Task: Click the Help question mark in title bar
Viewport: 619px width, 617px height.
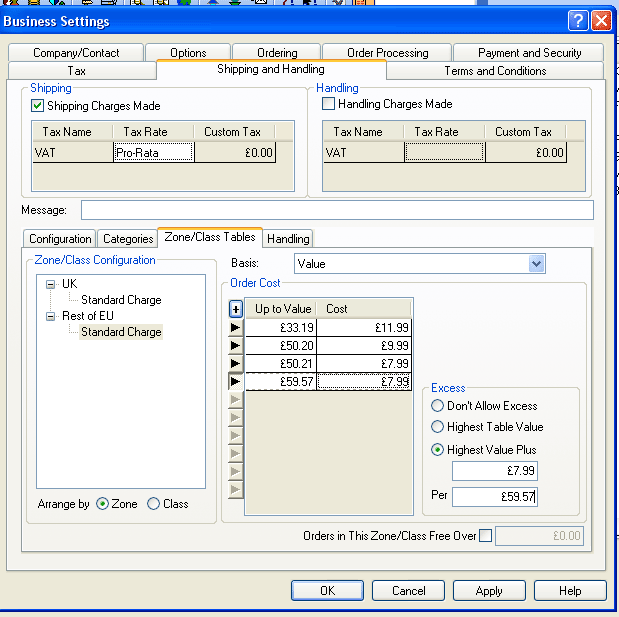Action: pyautogui.click(x=578, y=21)
